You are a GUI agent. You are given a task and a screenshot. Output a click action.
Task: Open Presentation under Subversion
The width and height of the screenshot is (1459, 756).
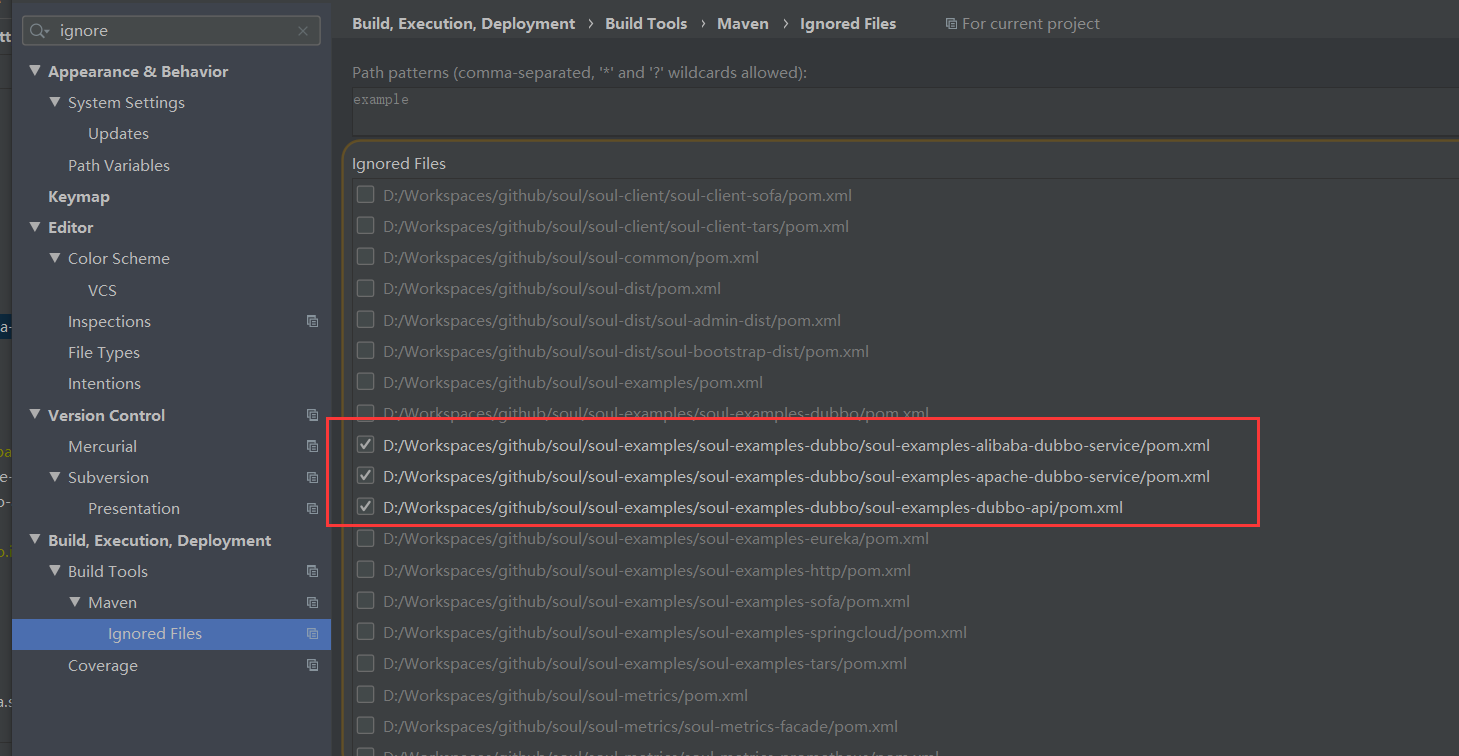coord(134,508)
